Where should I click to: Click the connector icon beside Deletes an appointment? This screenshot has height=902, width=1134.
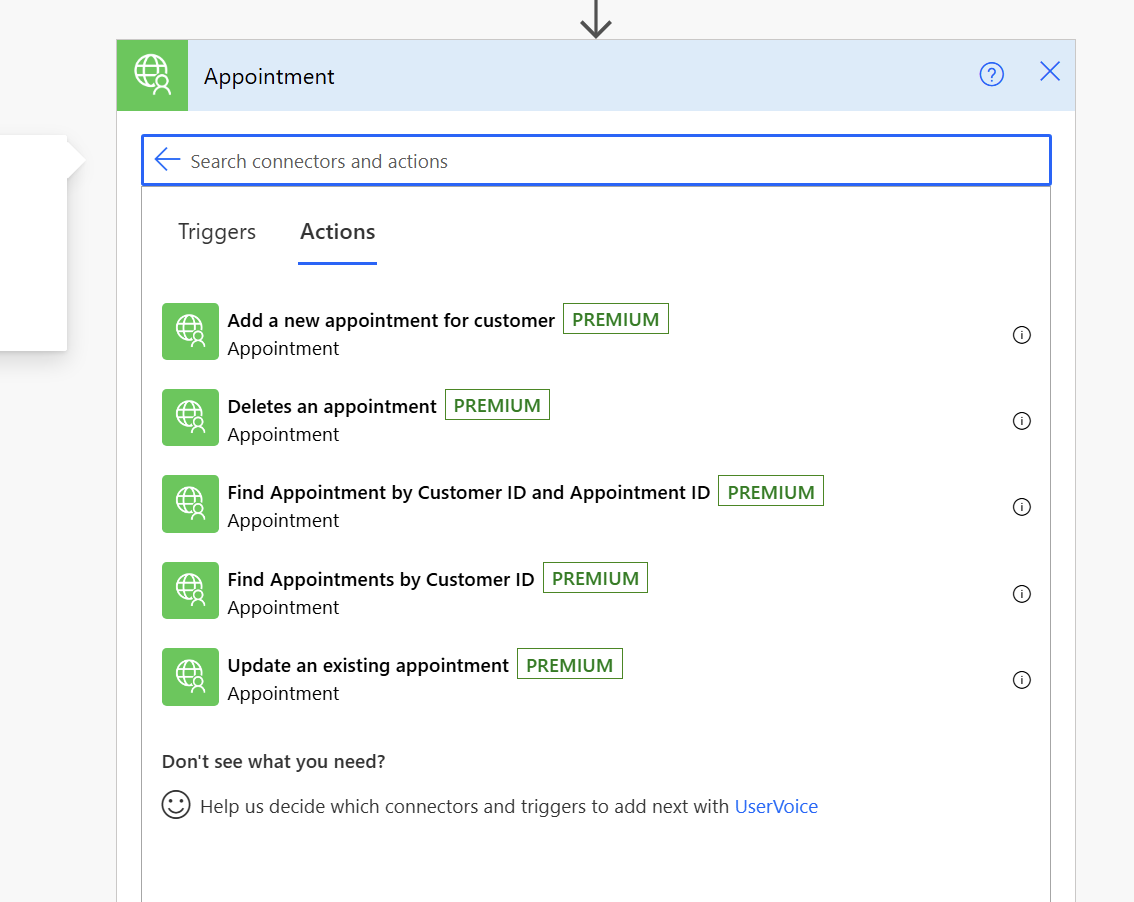coord(190,417)
